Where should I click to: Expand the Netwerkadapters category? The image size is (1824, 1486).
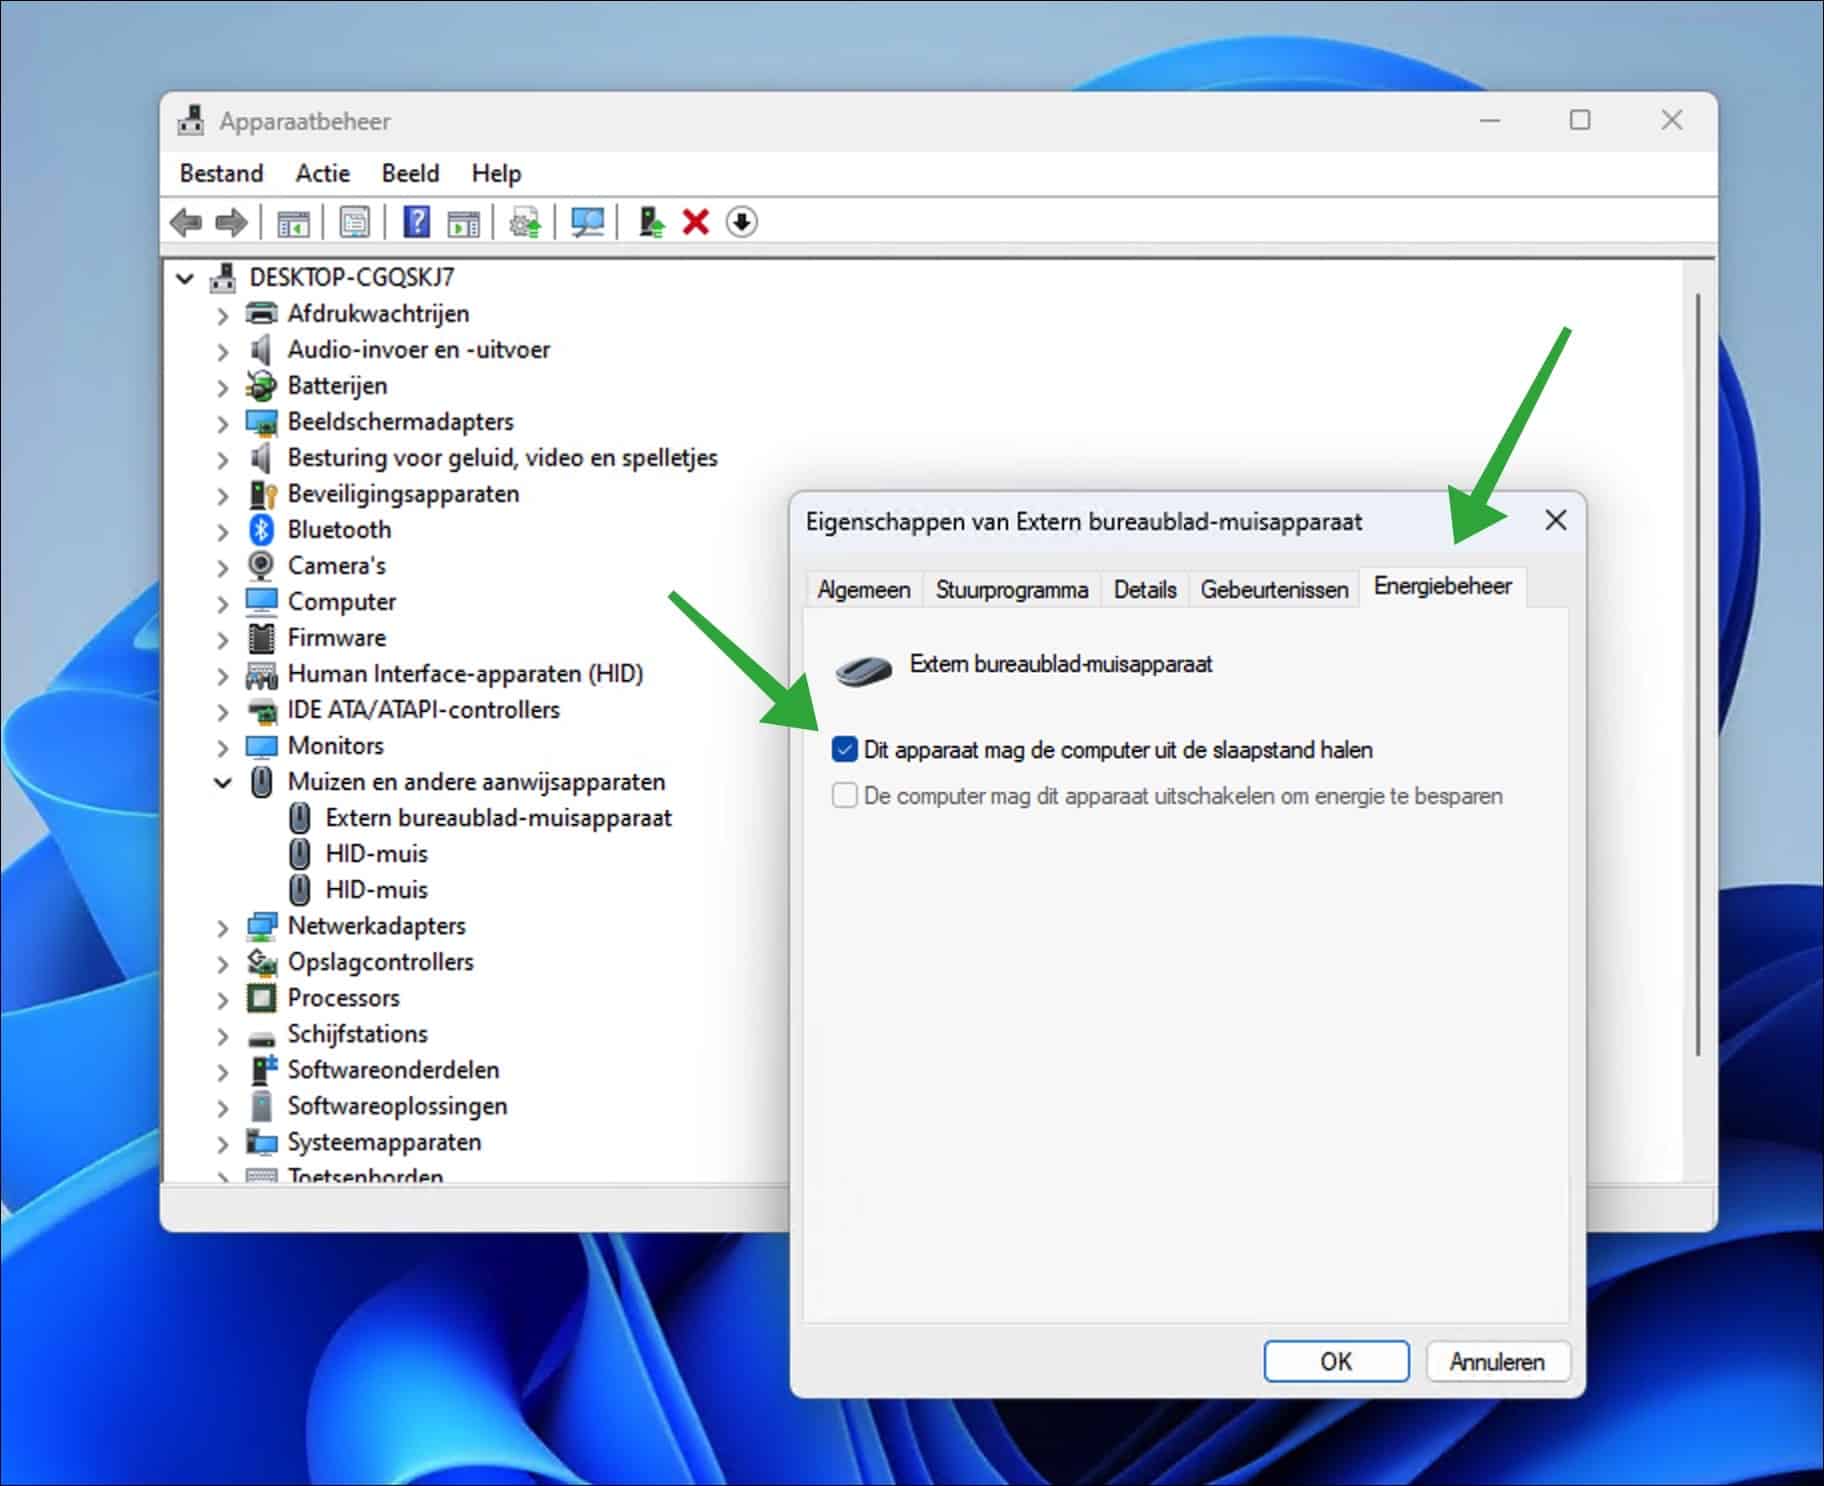(x=222, y=926)
